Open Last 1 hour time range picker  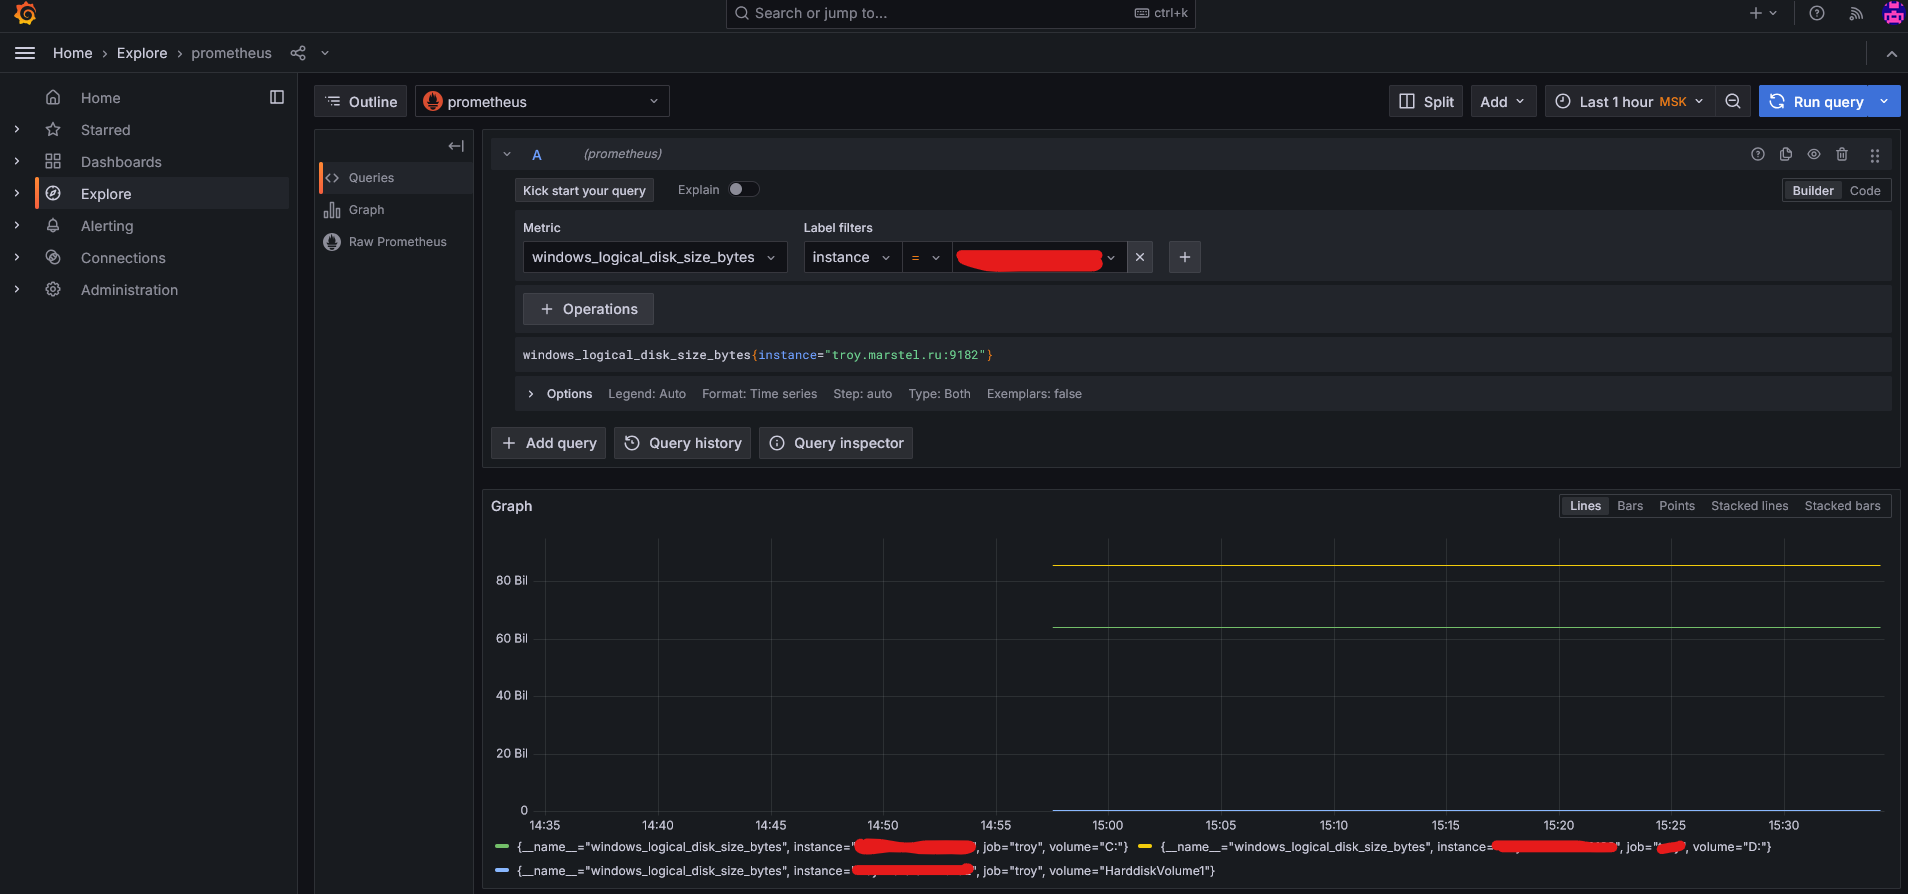[x=1630, y=101]
